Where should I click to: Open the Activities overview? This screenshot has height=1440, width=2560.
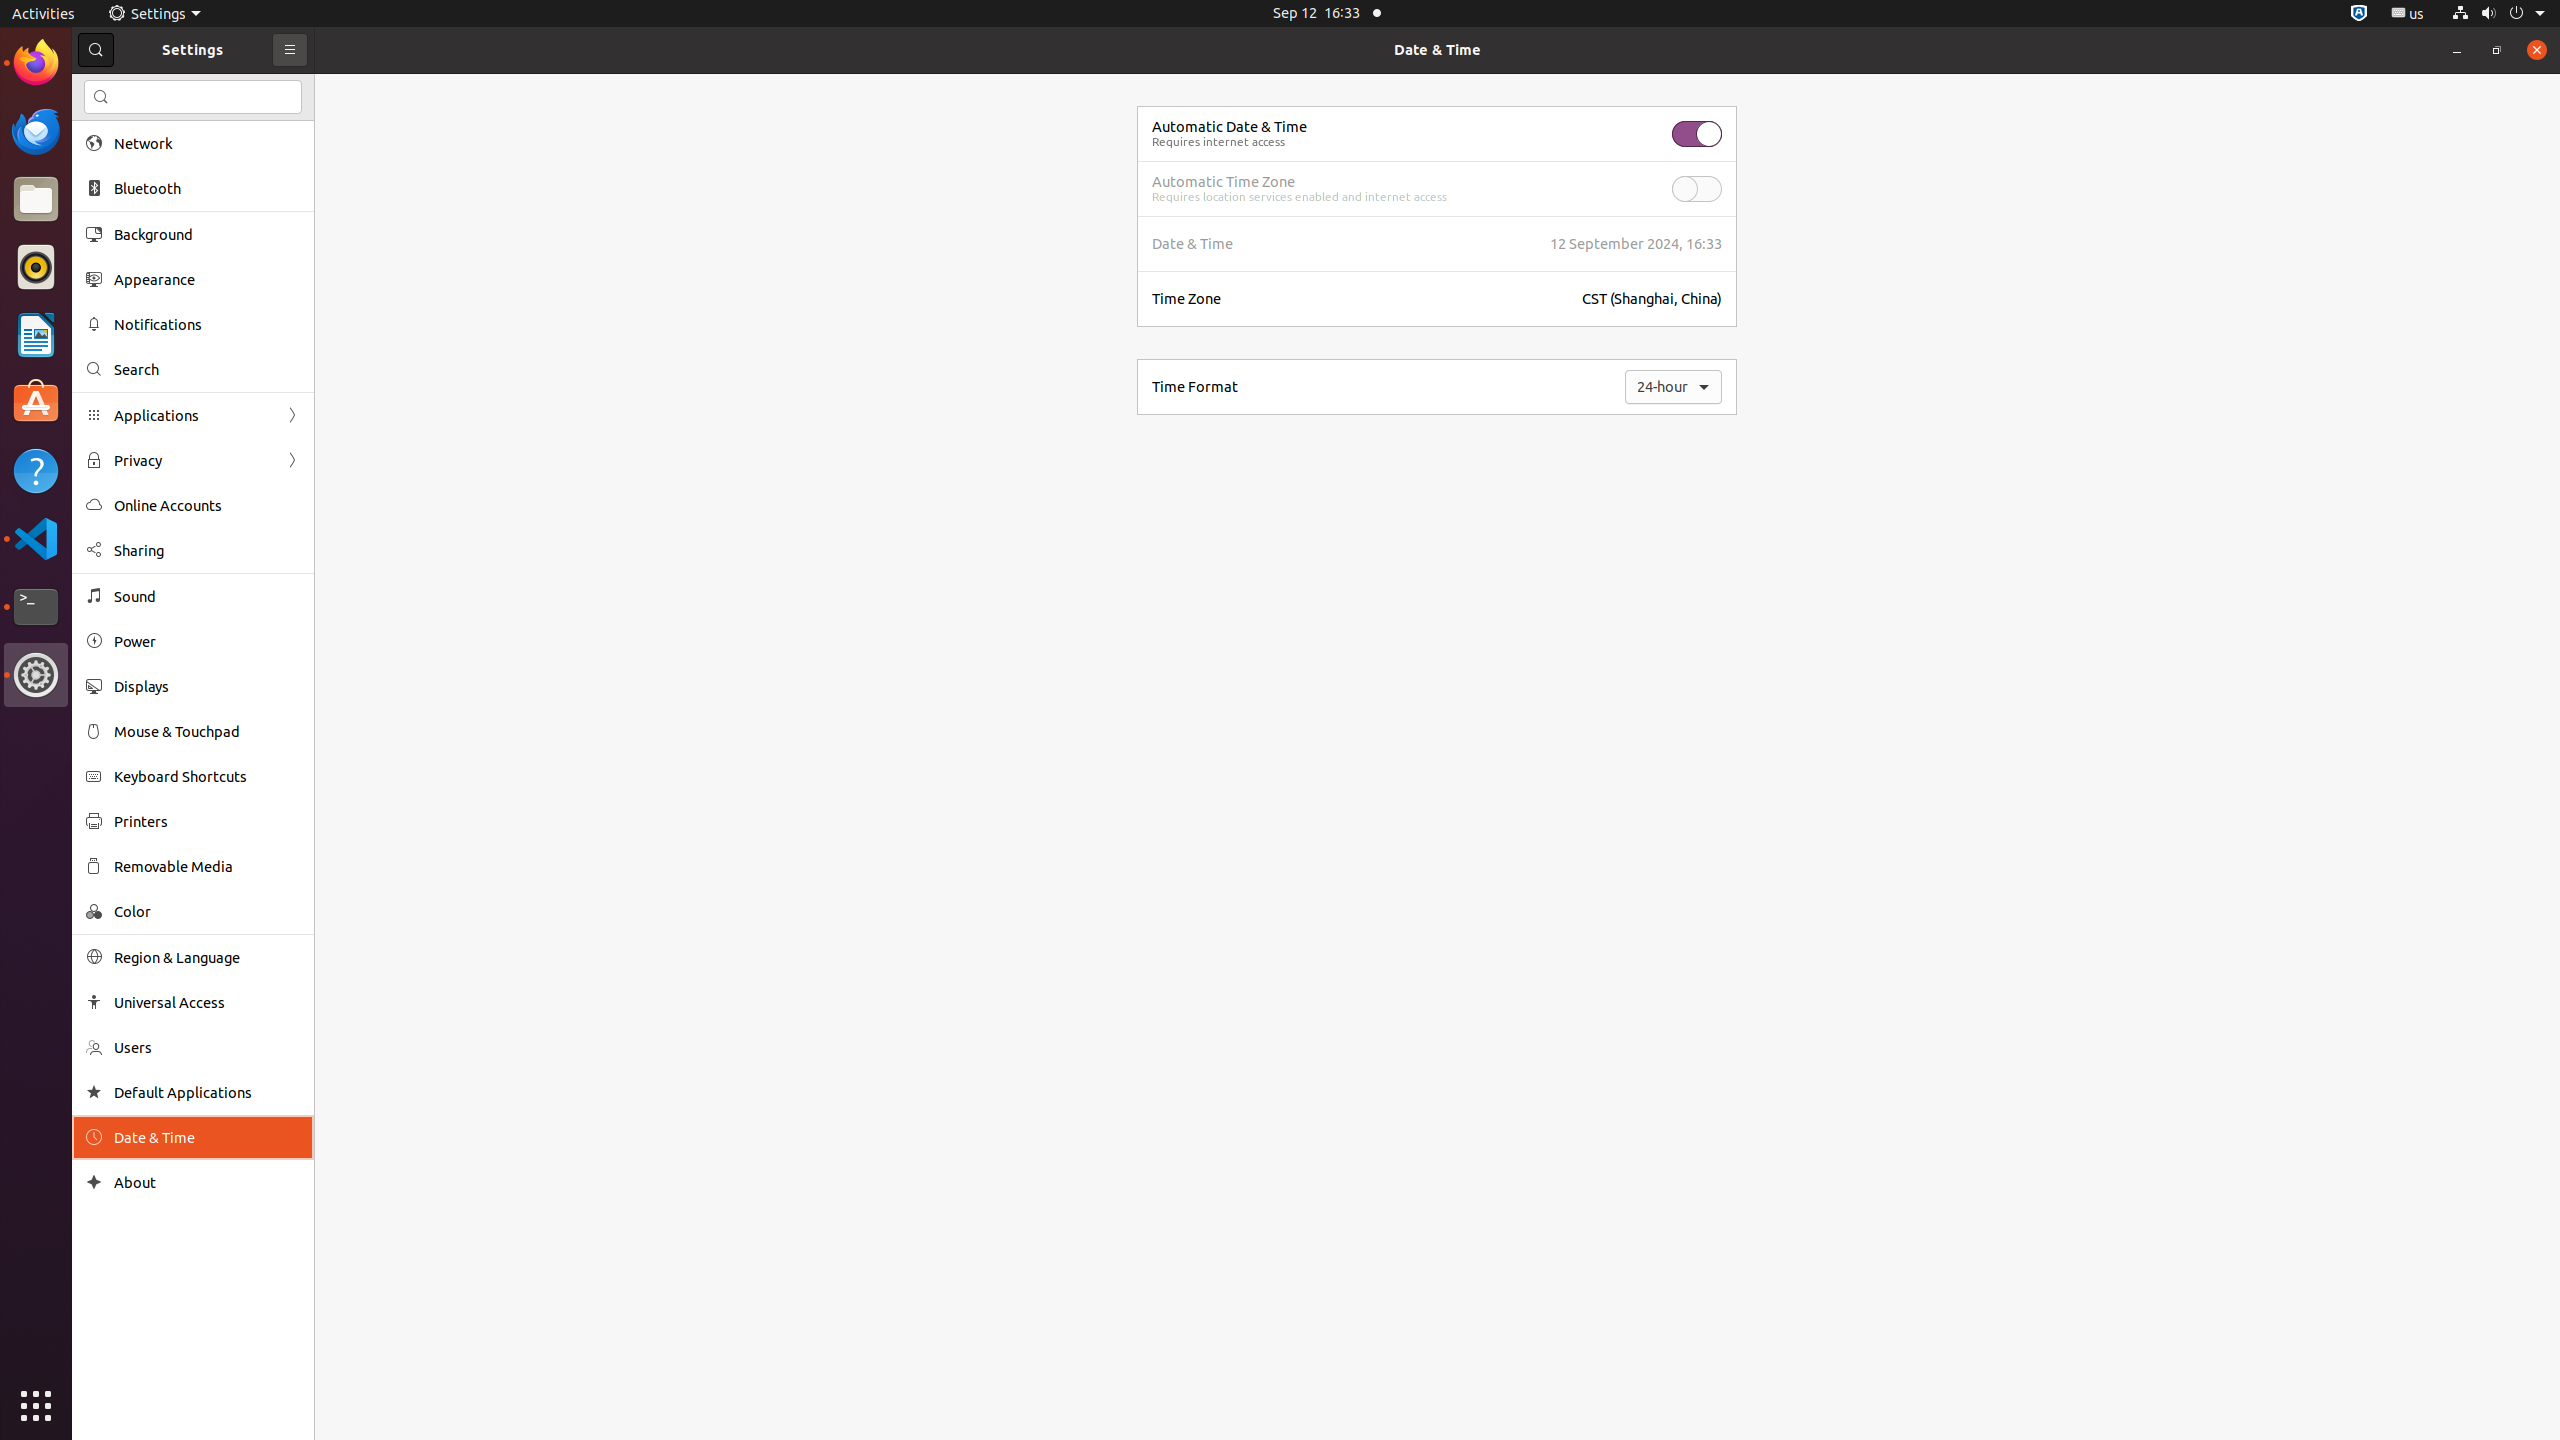(43, 13)
